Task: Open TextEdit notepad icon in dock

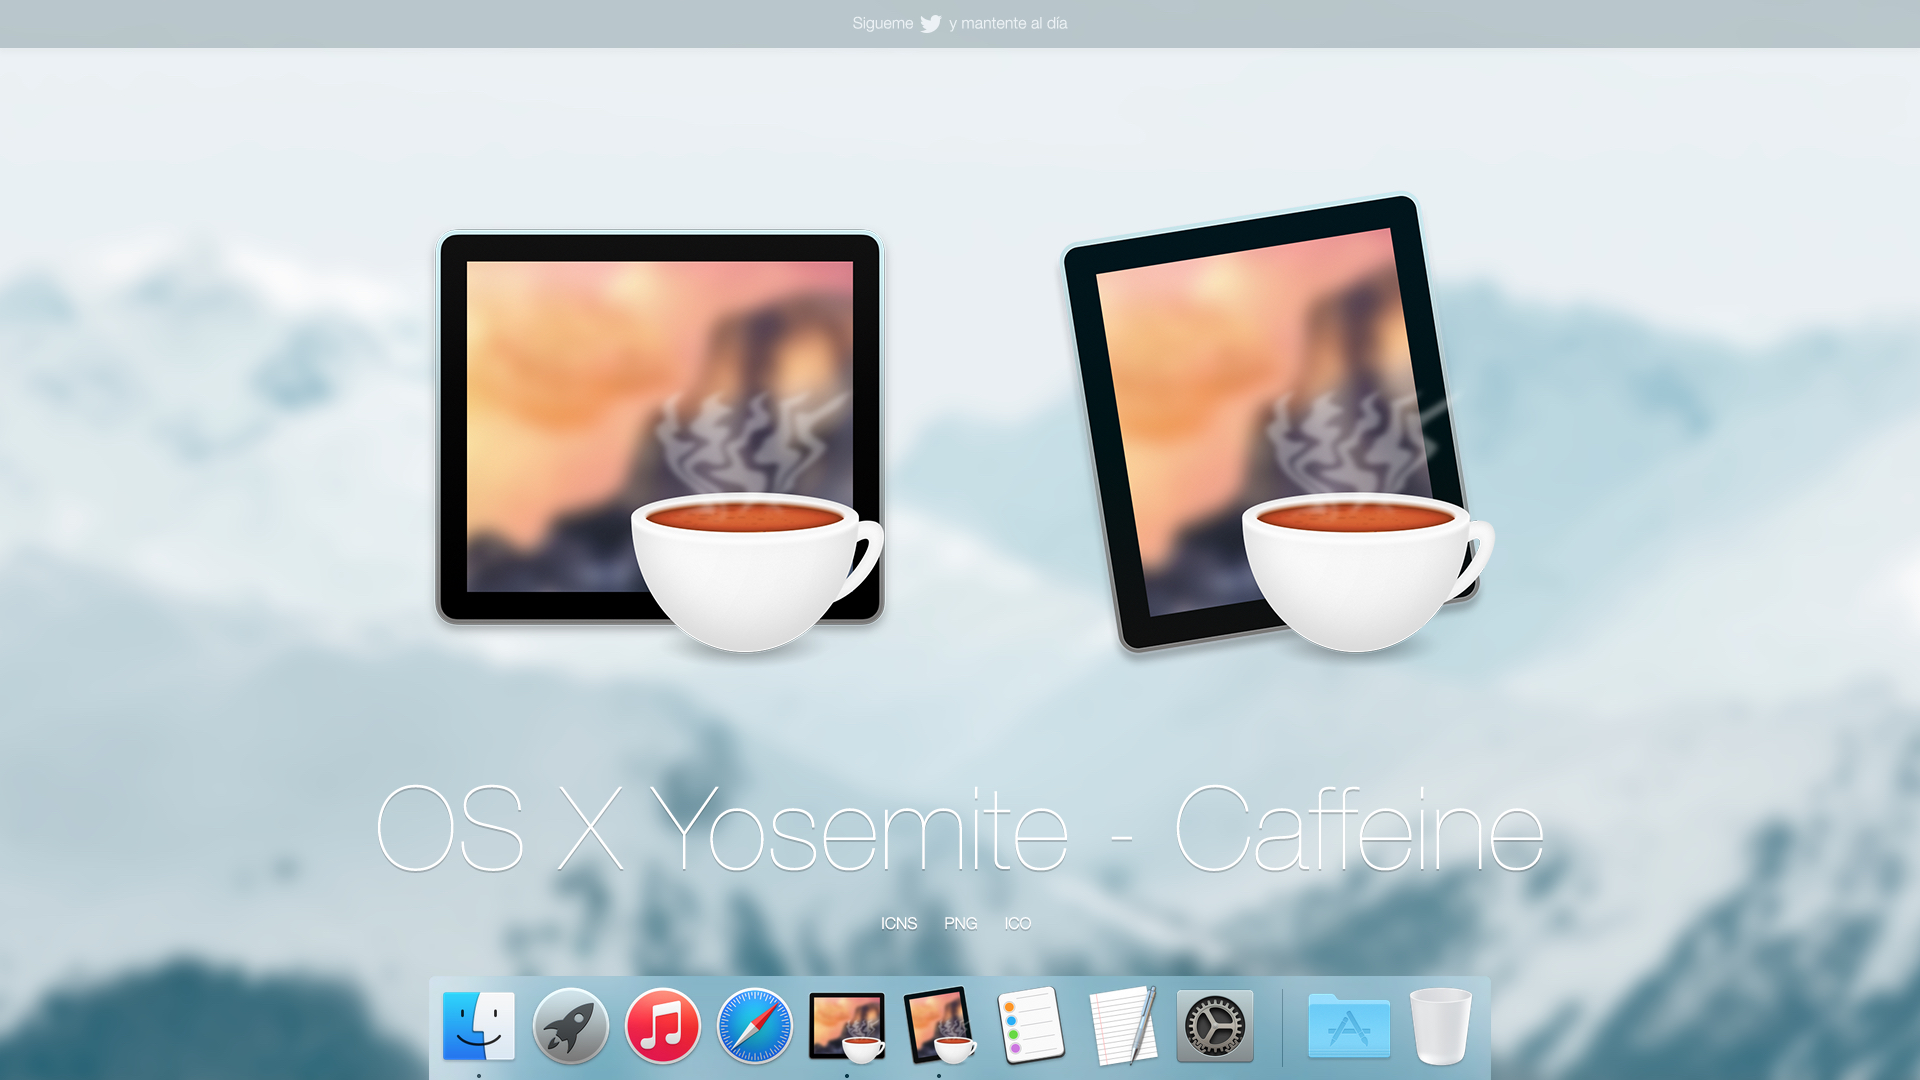Action: [1123, 1026]
